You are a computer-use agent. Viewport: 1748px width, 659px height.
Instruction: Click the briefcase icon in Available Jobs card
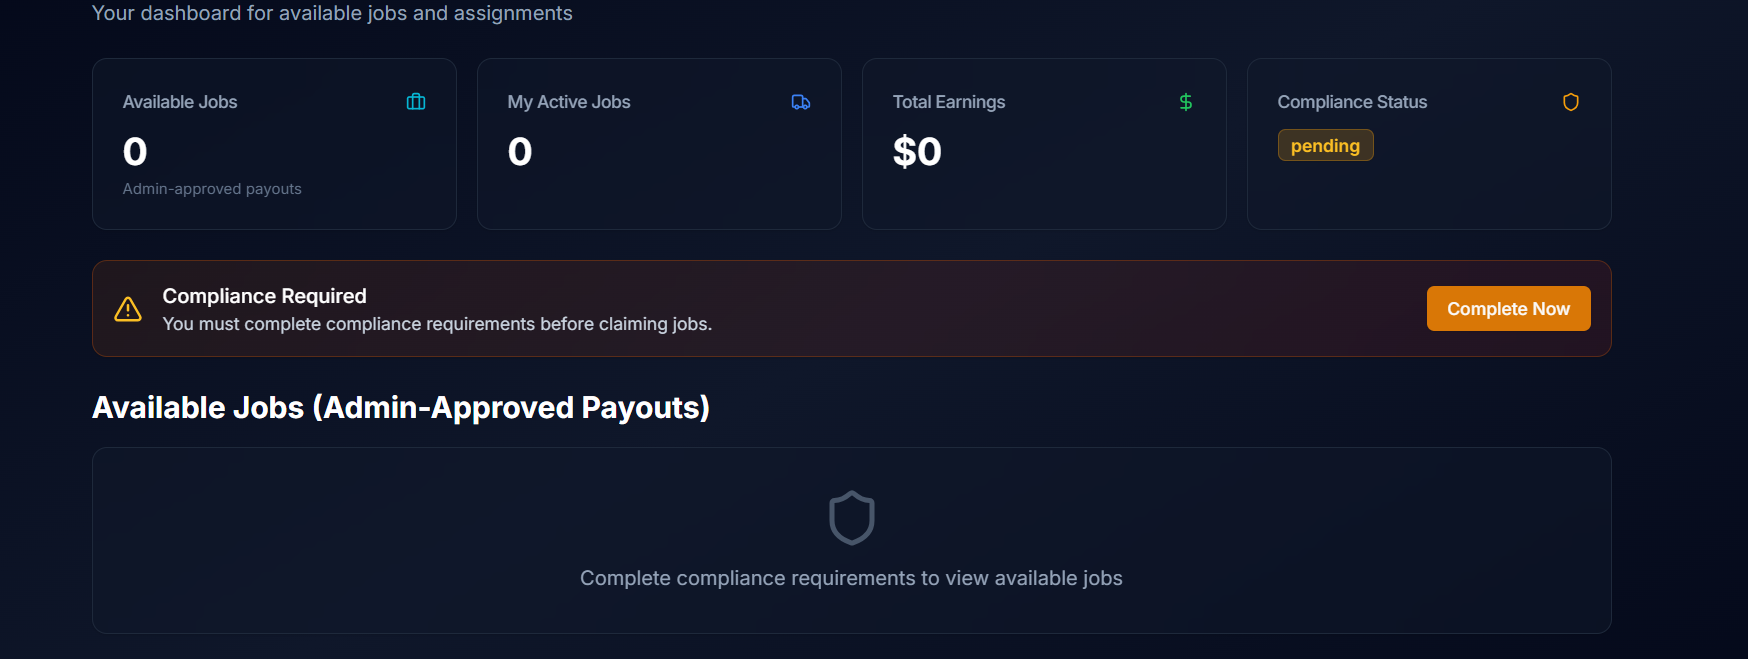click(416, 102)
